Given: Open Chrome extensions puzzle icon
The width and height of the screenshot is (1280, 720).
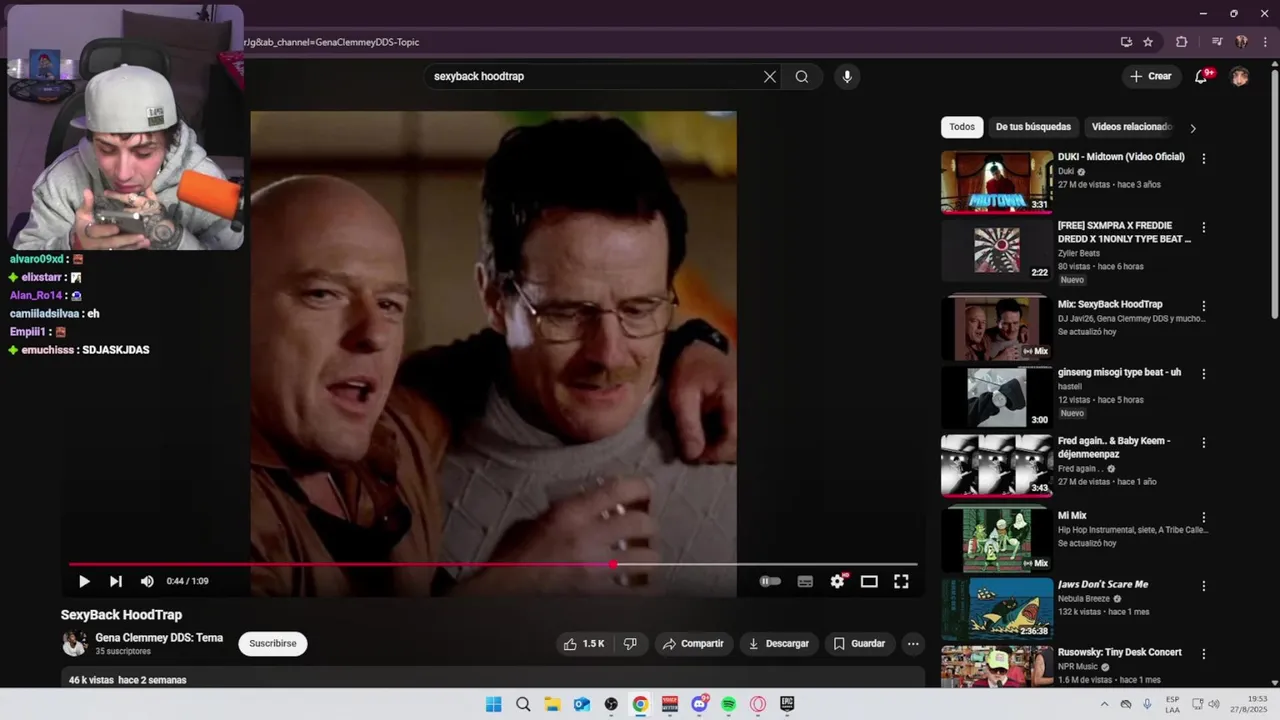Looking at the screenshot, I should [1182, 42].
